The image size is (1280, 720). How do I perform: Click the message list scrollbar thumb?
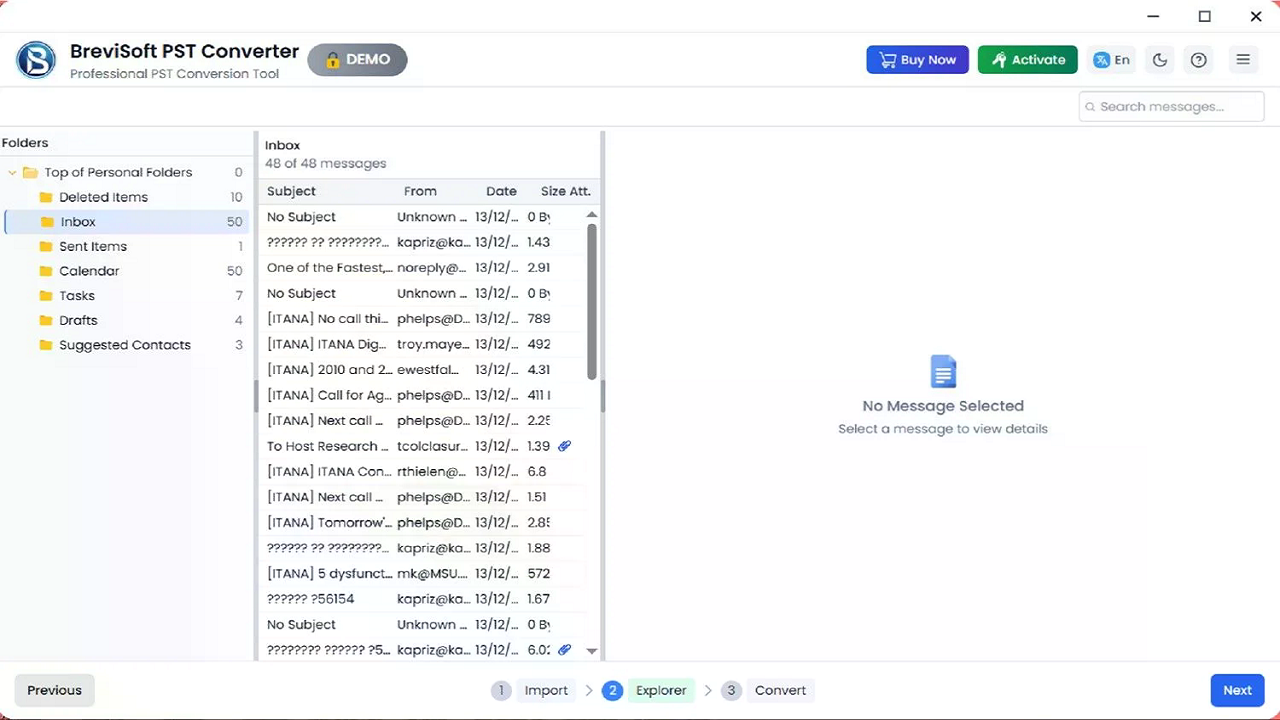(x=591, y=301)
